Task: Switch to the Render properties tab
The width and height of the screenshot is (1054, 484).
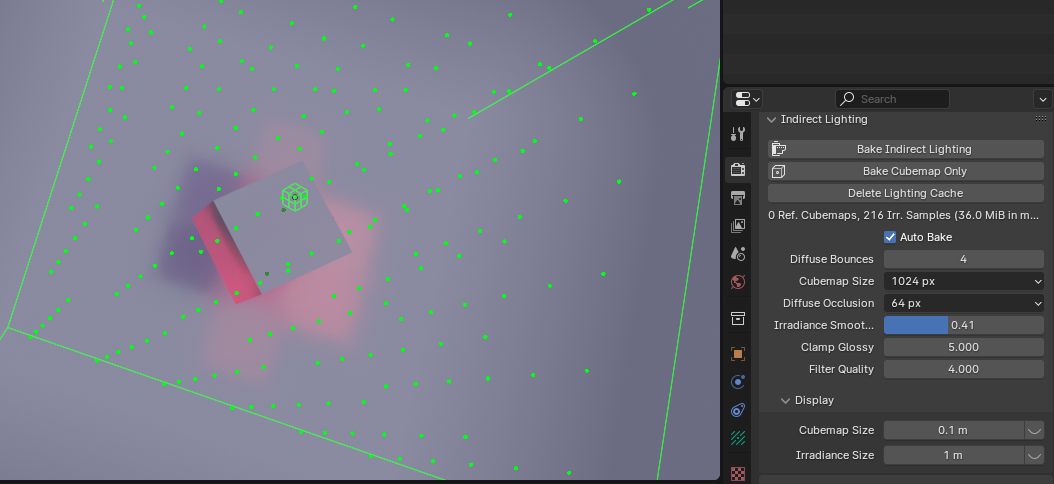Action: tap(737, 169)
